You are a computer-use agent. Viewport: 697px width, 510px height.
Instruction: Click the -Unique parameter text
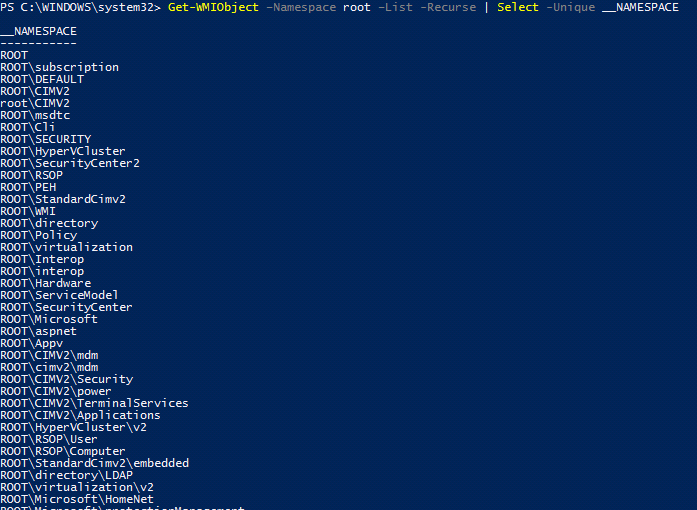570,8
